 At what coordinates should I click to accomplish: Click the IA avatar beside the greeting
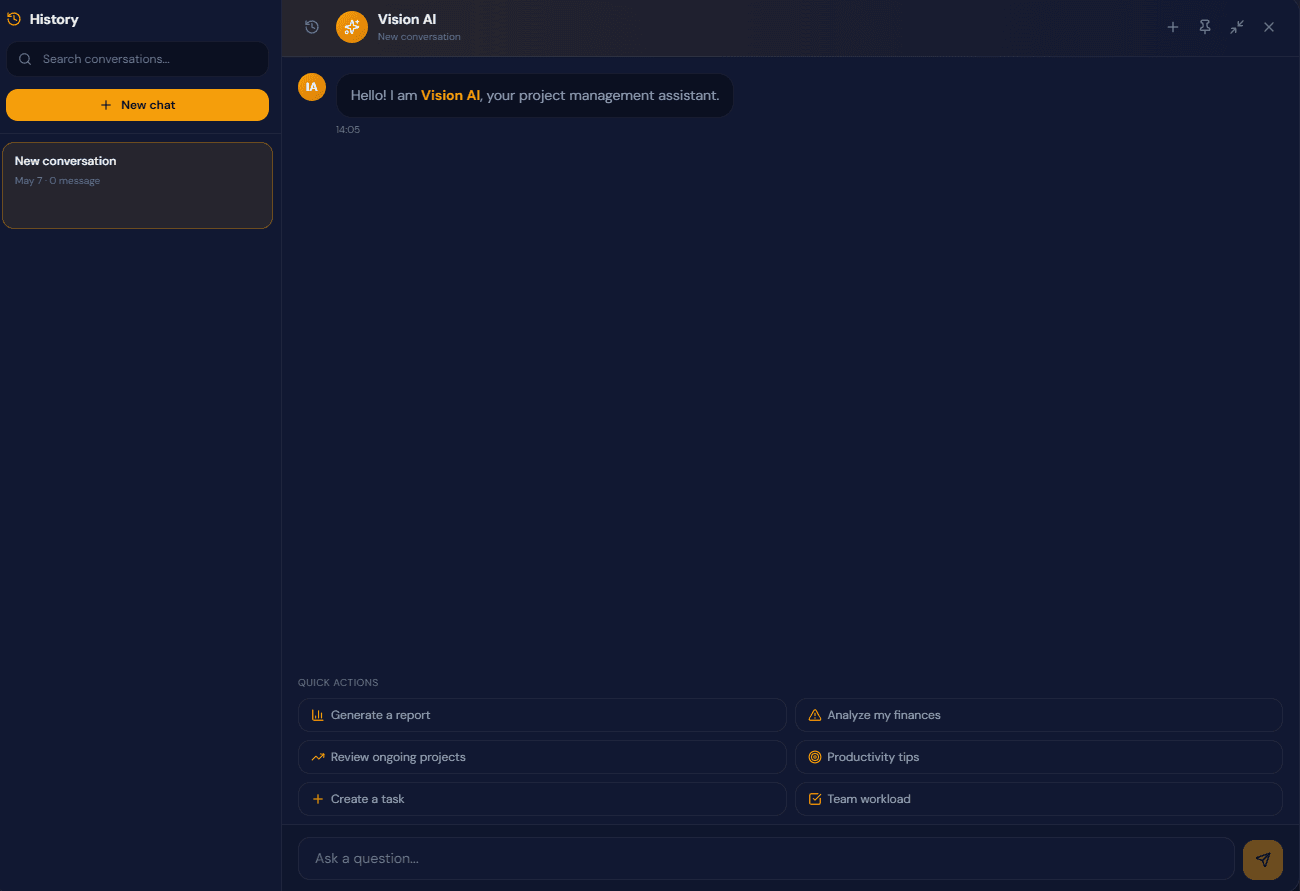tap(312, 87)
